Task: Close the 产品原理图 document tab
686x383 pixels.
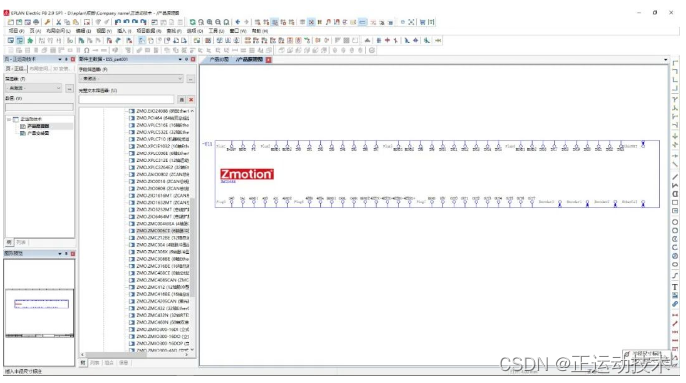Action: point(269,60)
